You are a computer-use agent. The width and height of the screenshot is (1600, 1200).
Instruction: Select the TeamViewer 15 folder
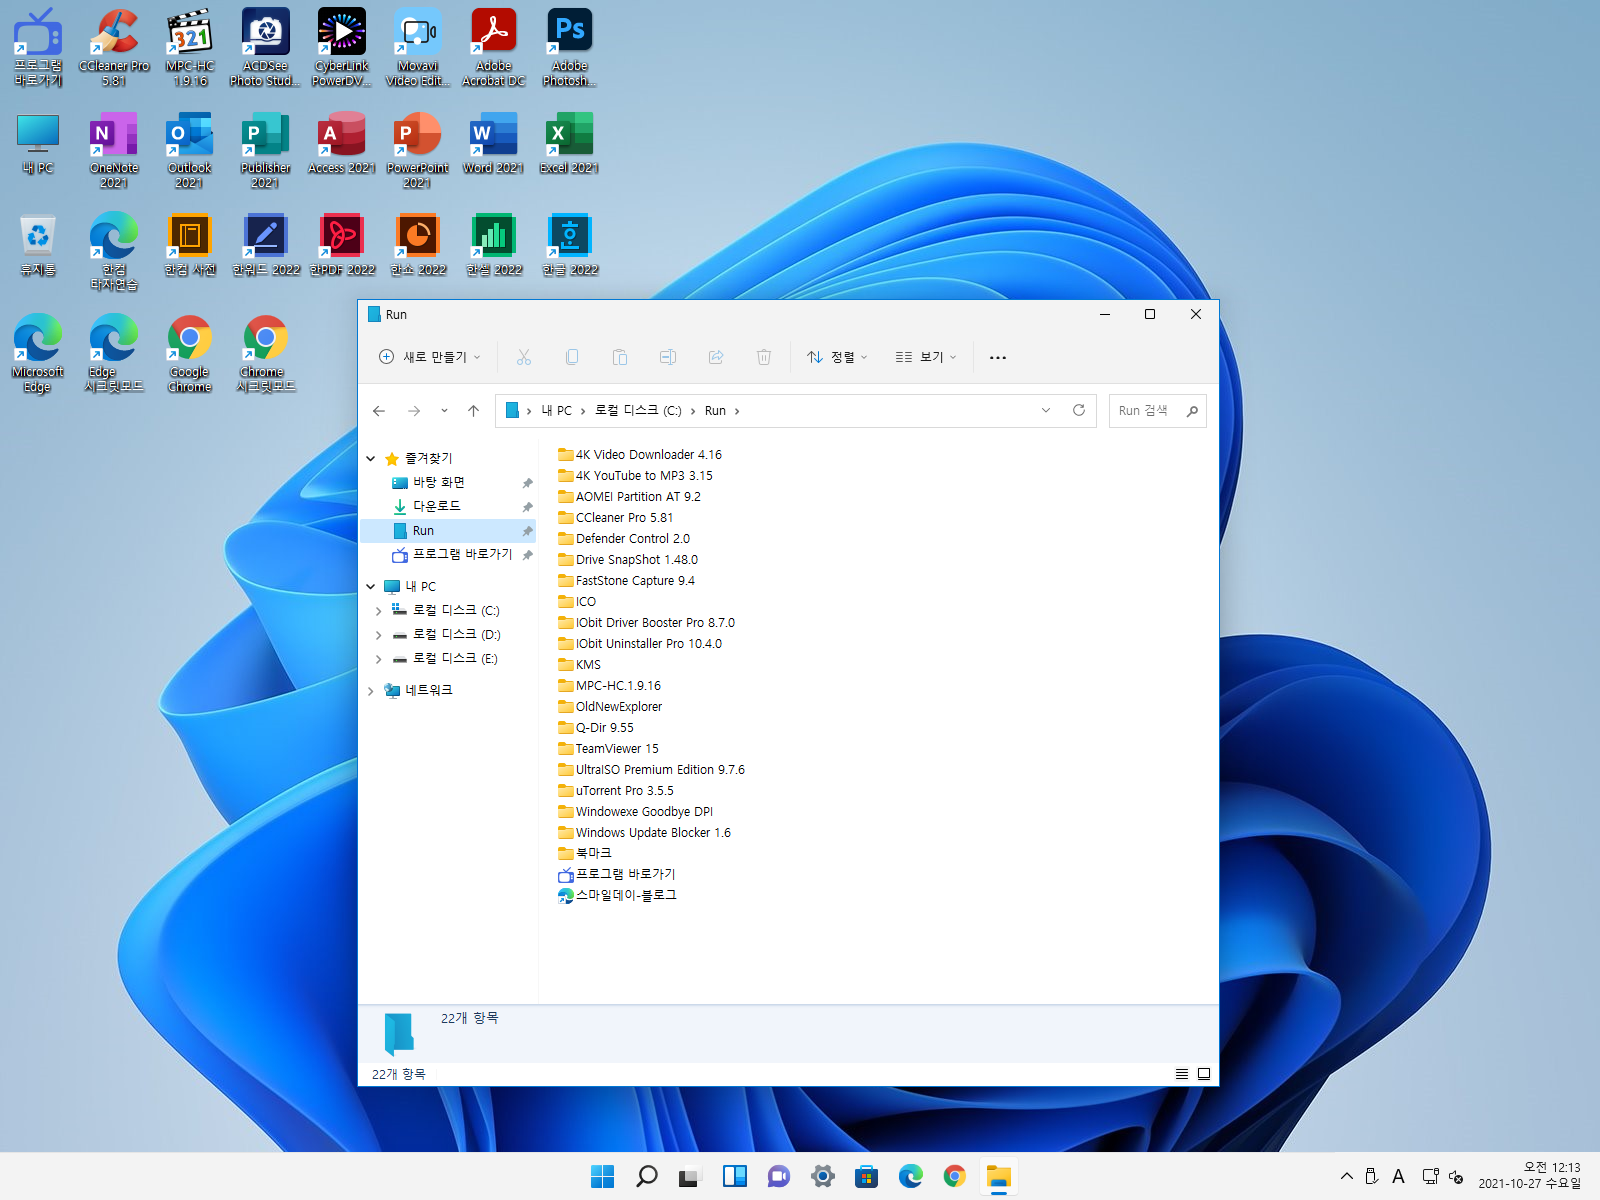tap(608, 749)
